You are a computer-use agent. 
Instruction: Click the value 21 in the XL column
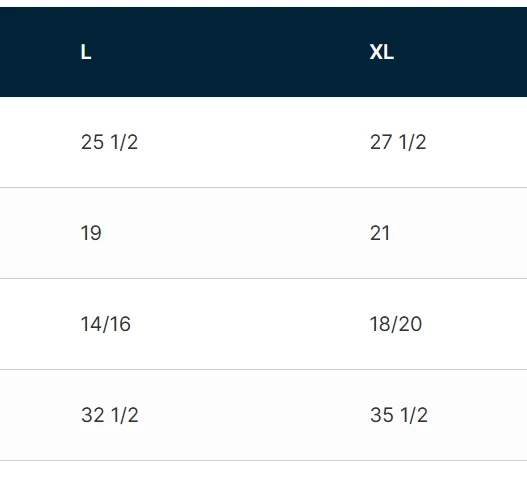point(380,233)
